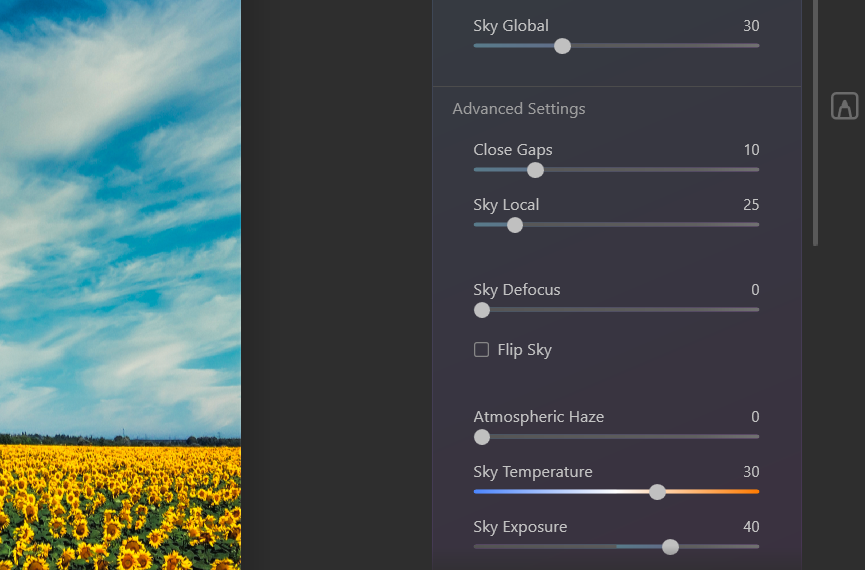Click the Sky Temperature slider handle
865x570 pixels.
(x=657, y=492)
